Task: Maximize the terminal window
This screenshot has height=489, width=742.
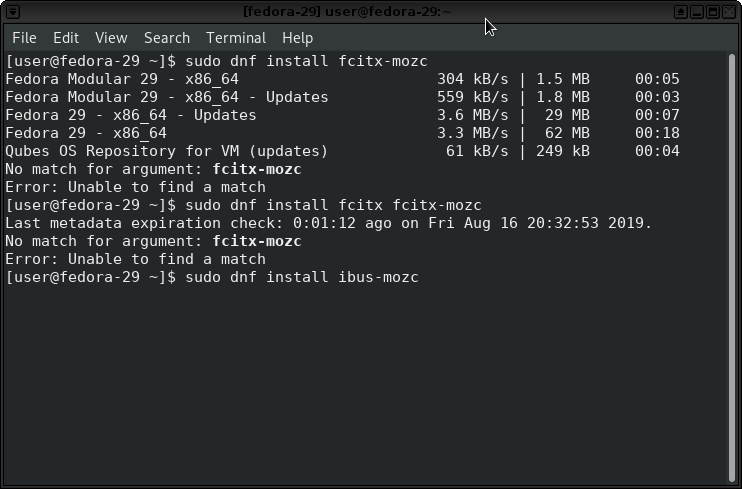Action: [x=713, y=12]
